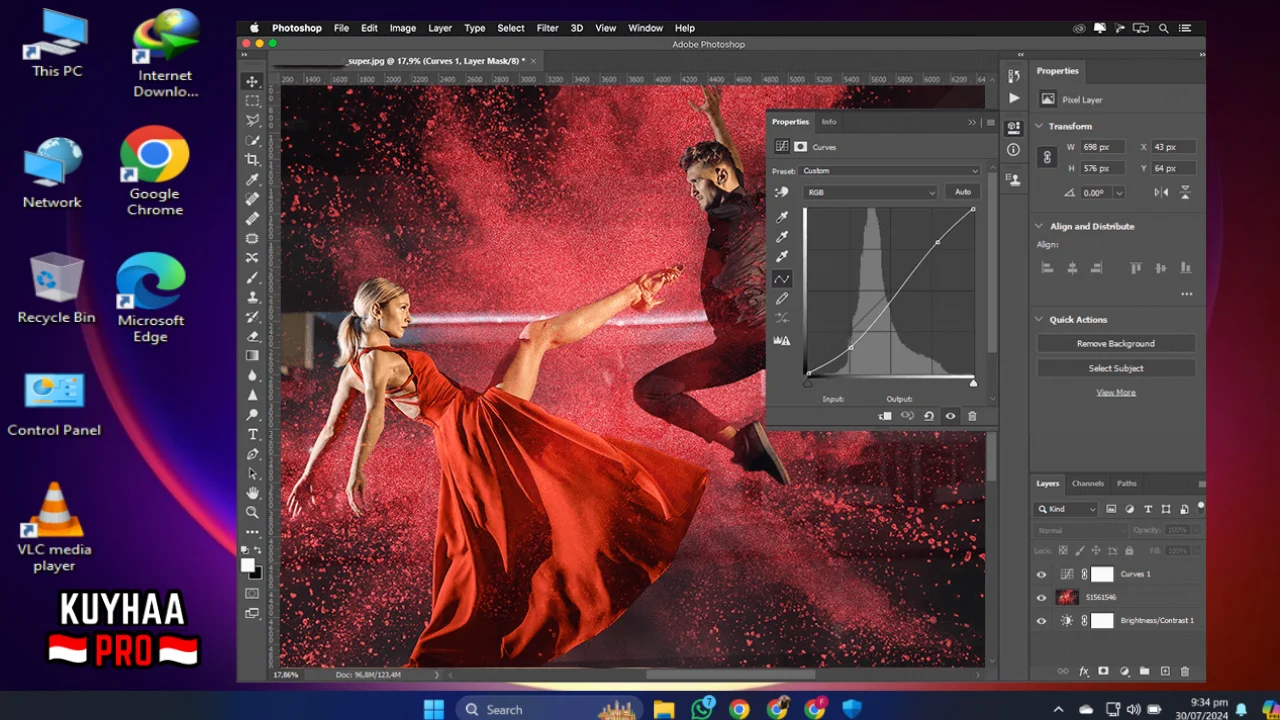1280x720 pixels.
Task: Show more align options ellipsis
Action: (1186, 294)
